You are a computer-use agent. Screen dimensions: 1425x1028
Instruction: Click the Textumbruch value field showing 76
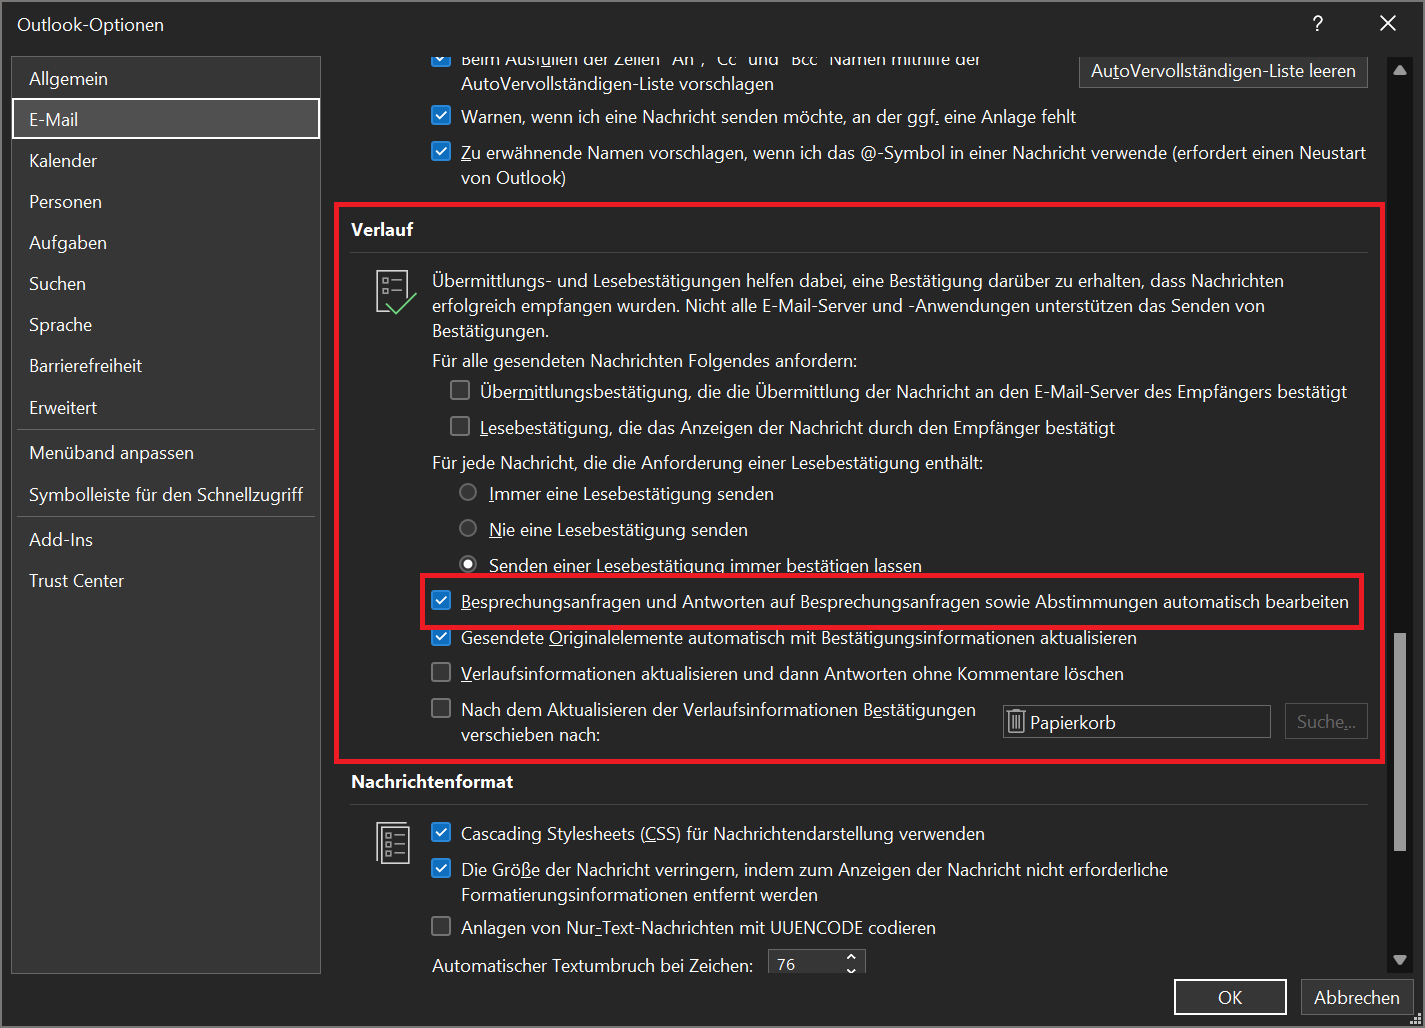point(805,964)
